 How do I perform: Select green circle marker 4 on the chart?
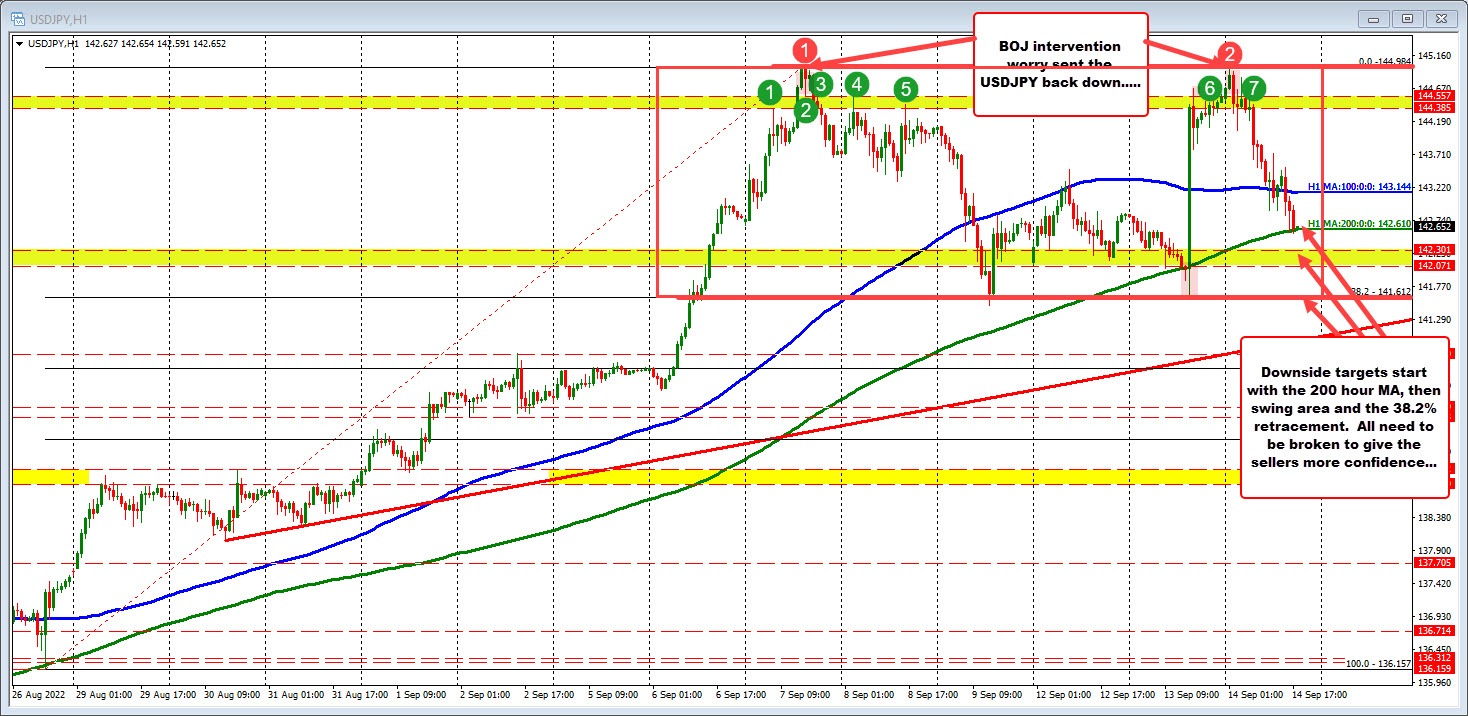[x=856, y=86]
